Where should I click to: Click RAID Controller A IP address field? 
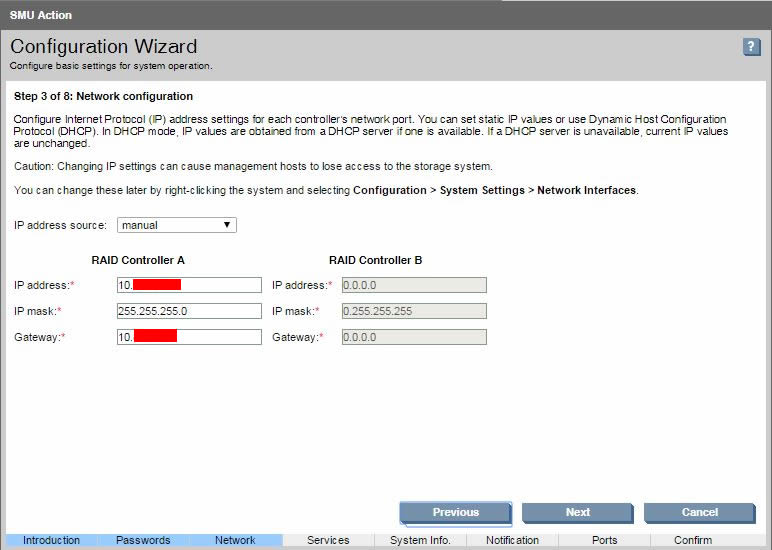tap(189, 285)
